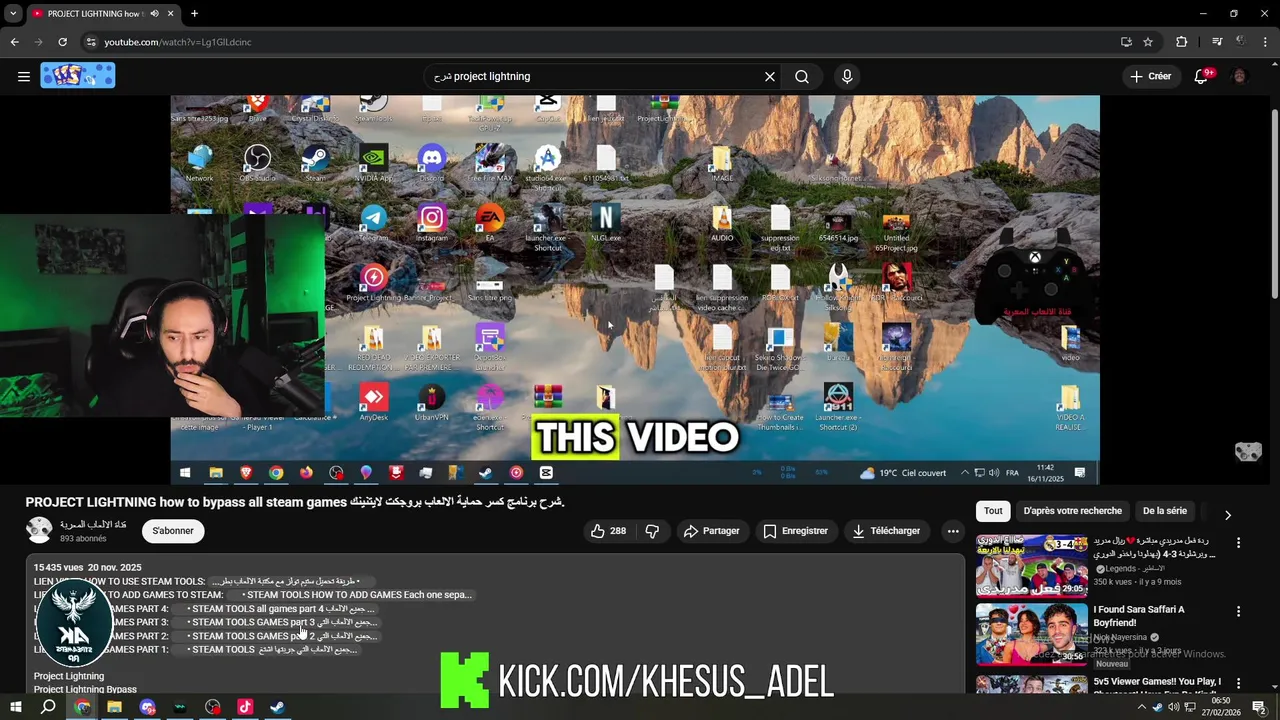Visit the Nick Nayersina channel link
The width and height of the screenshot is (1280, 720).
[x=1121, y=637]
